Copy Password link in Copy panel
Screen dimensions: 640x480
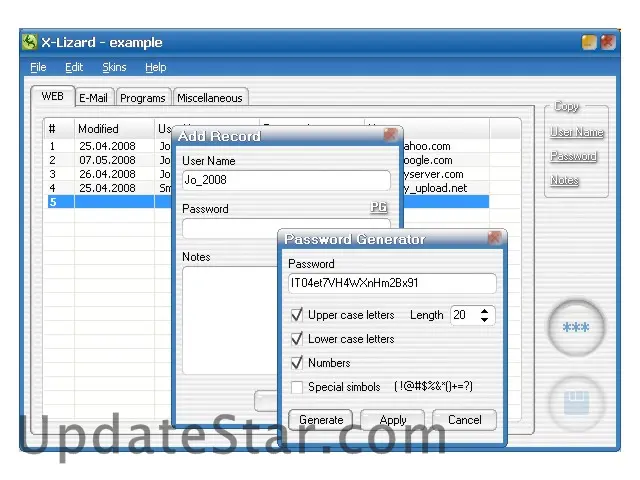(573, 156)
